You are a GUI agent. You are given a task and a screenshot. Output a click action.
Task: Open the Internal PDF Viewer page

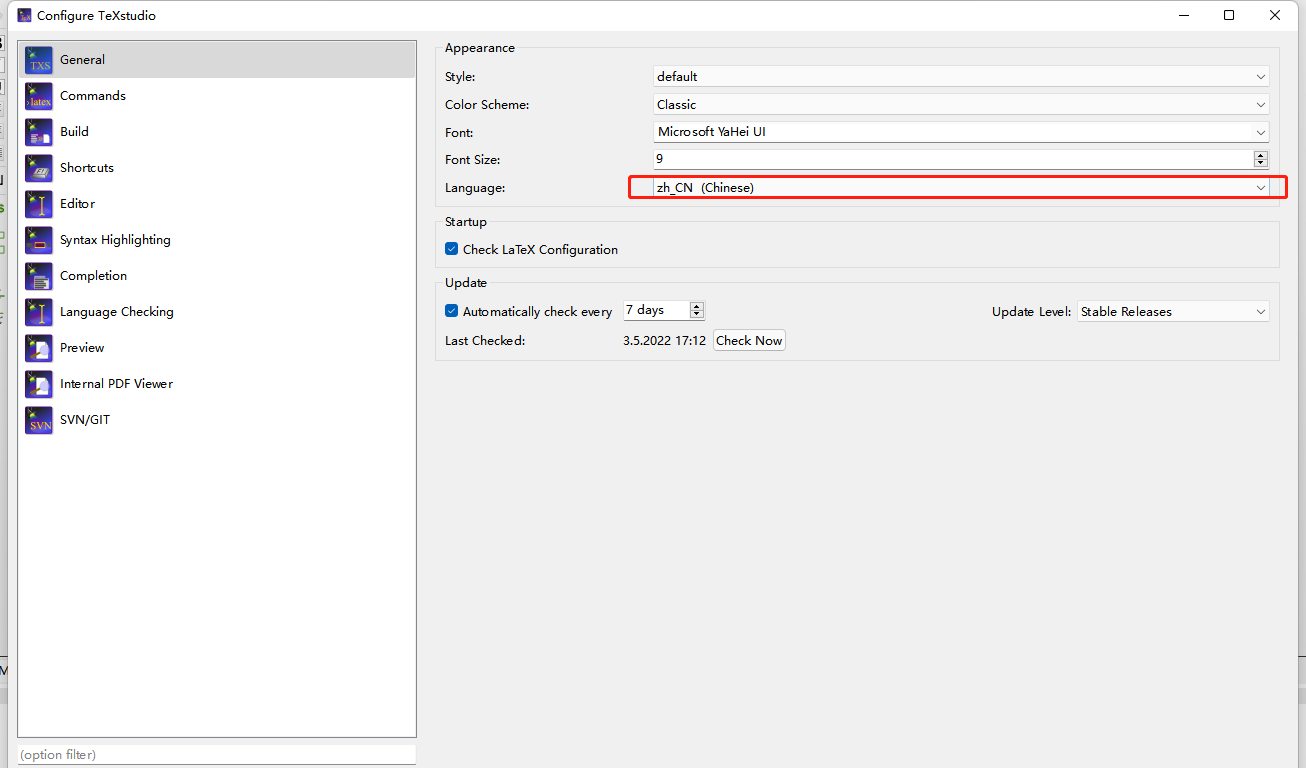point(217,384)
